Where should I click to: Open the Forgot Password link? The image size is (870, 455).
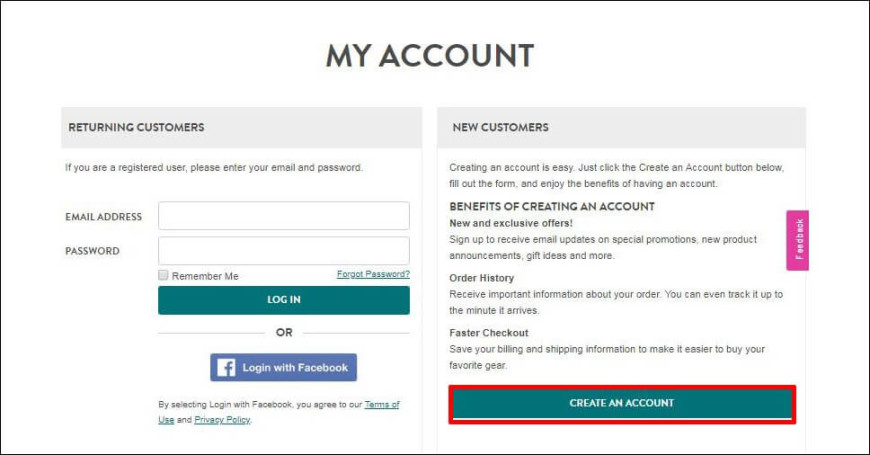(373, 274)
